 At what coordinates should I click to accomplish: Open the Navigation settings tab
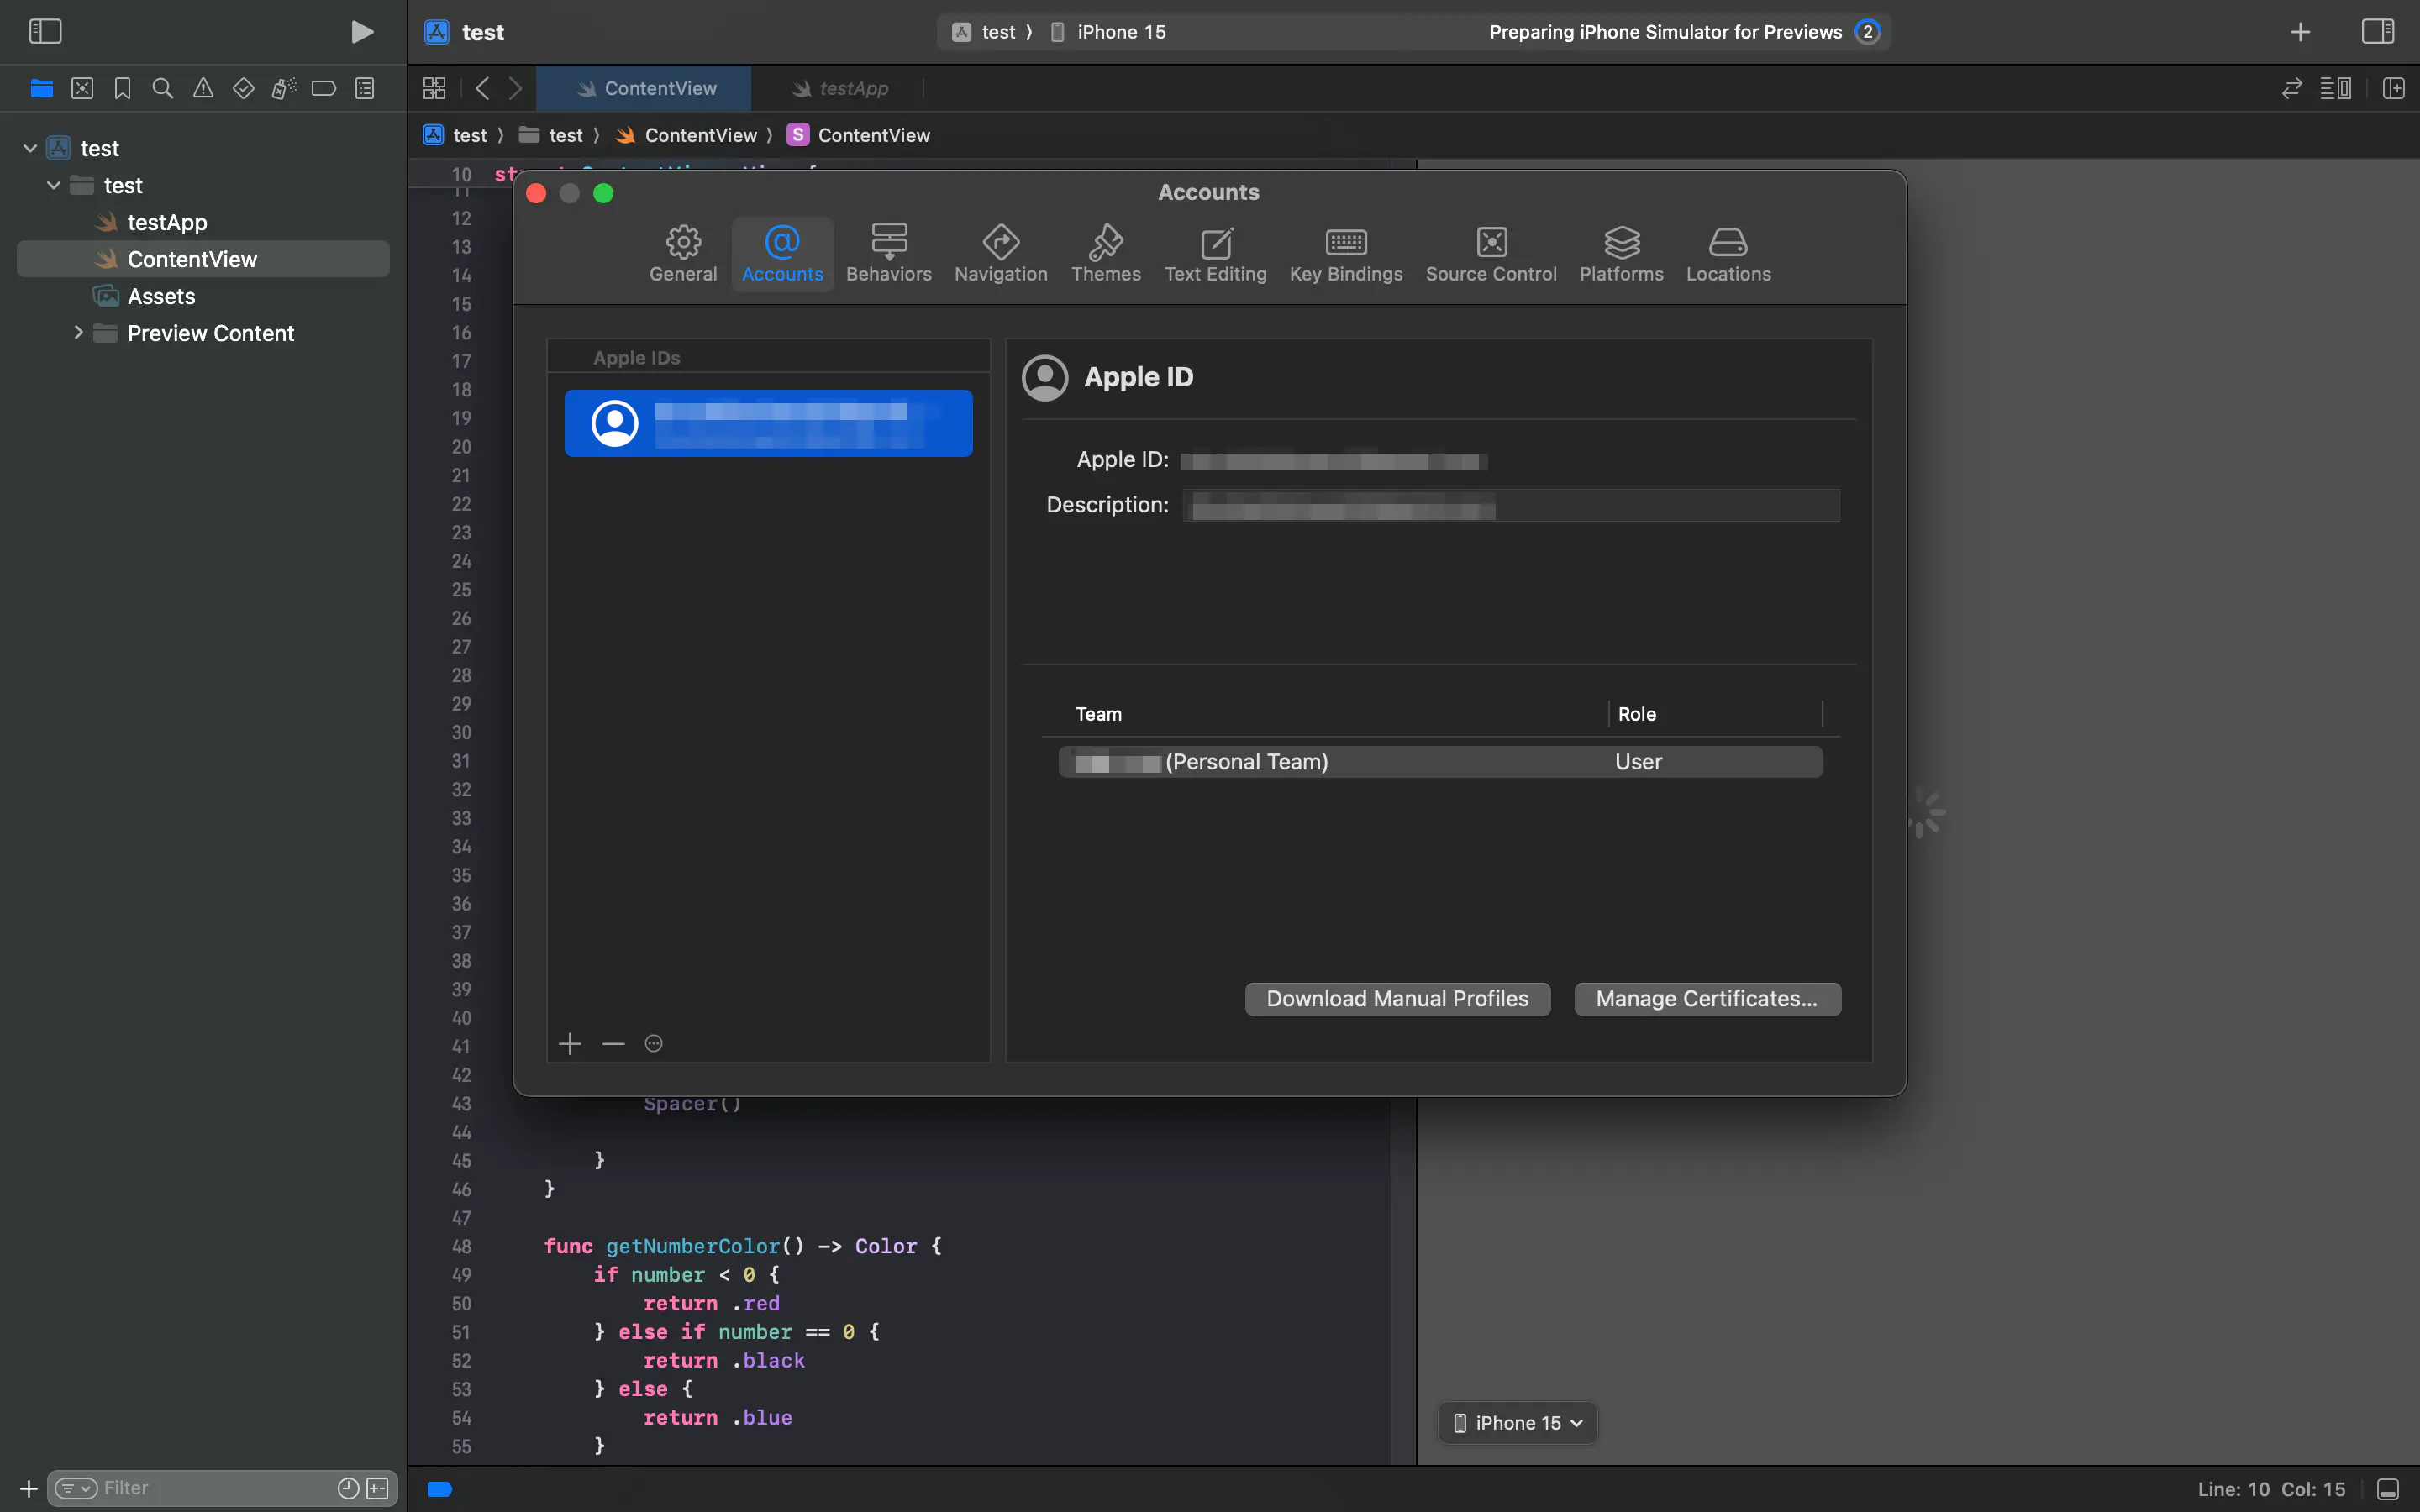tap(1001, 254)
